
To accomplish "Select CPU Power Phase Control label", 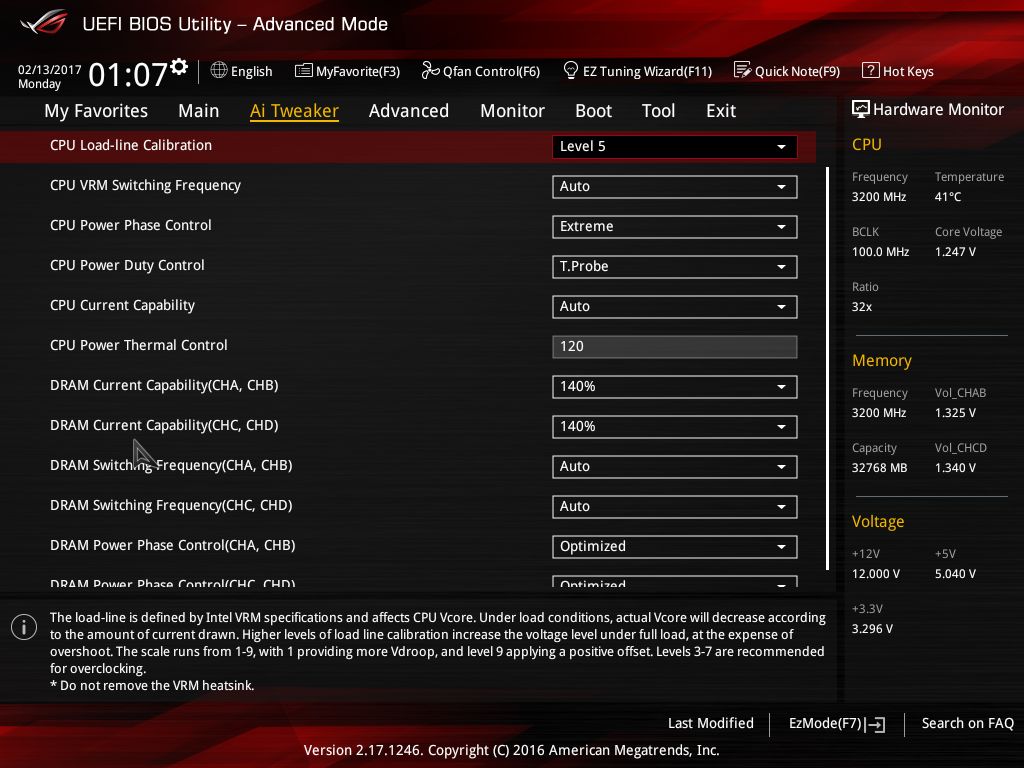I will 131,225.
